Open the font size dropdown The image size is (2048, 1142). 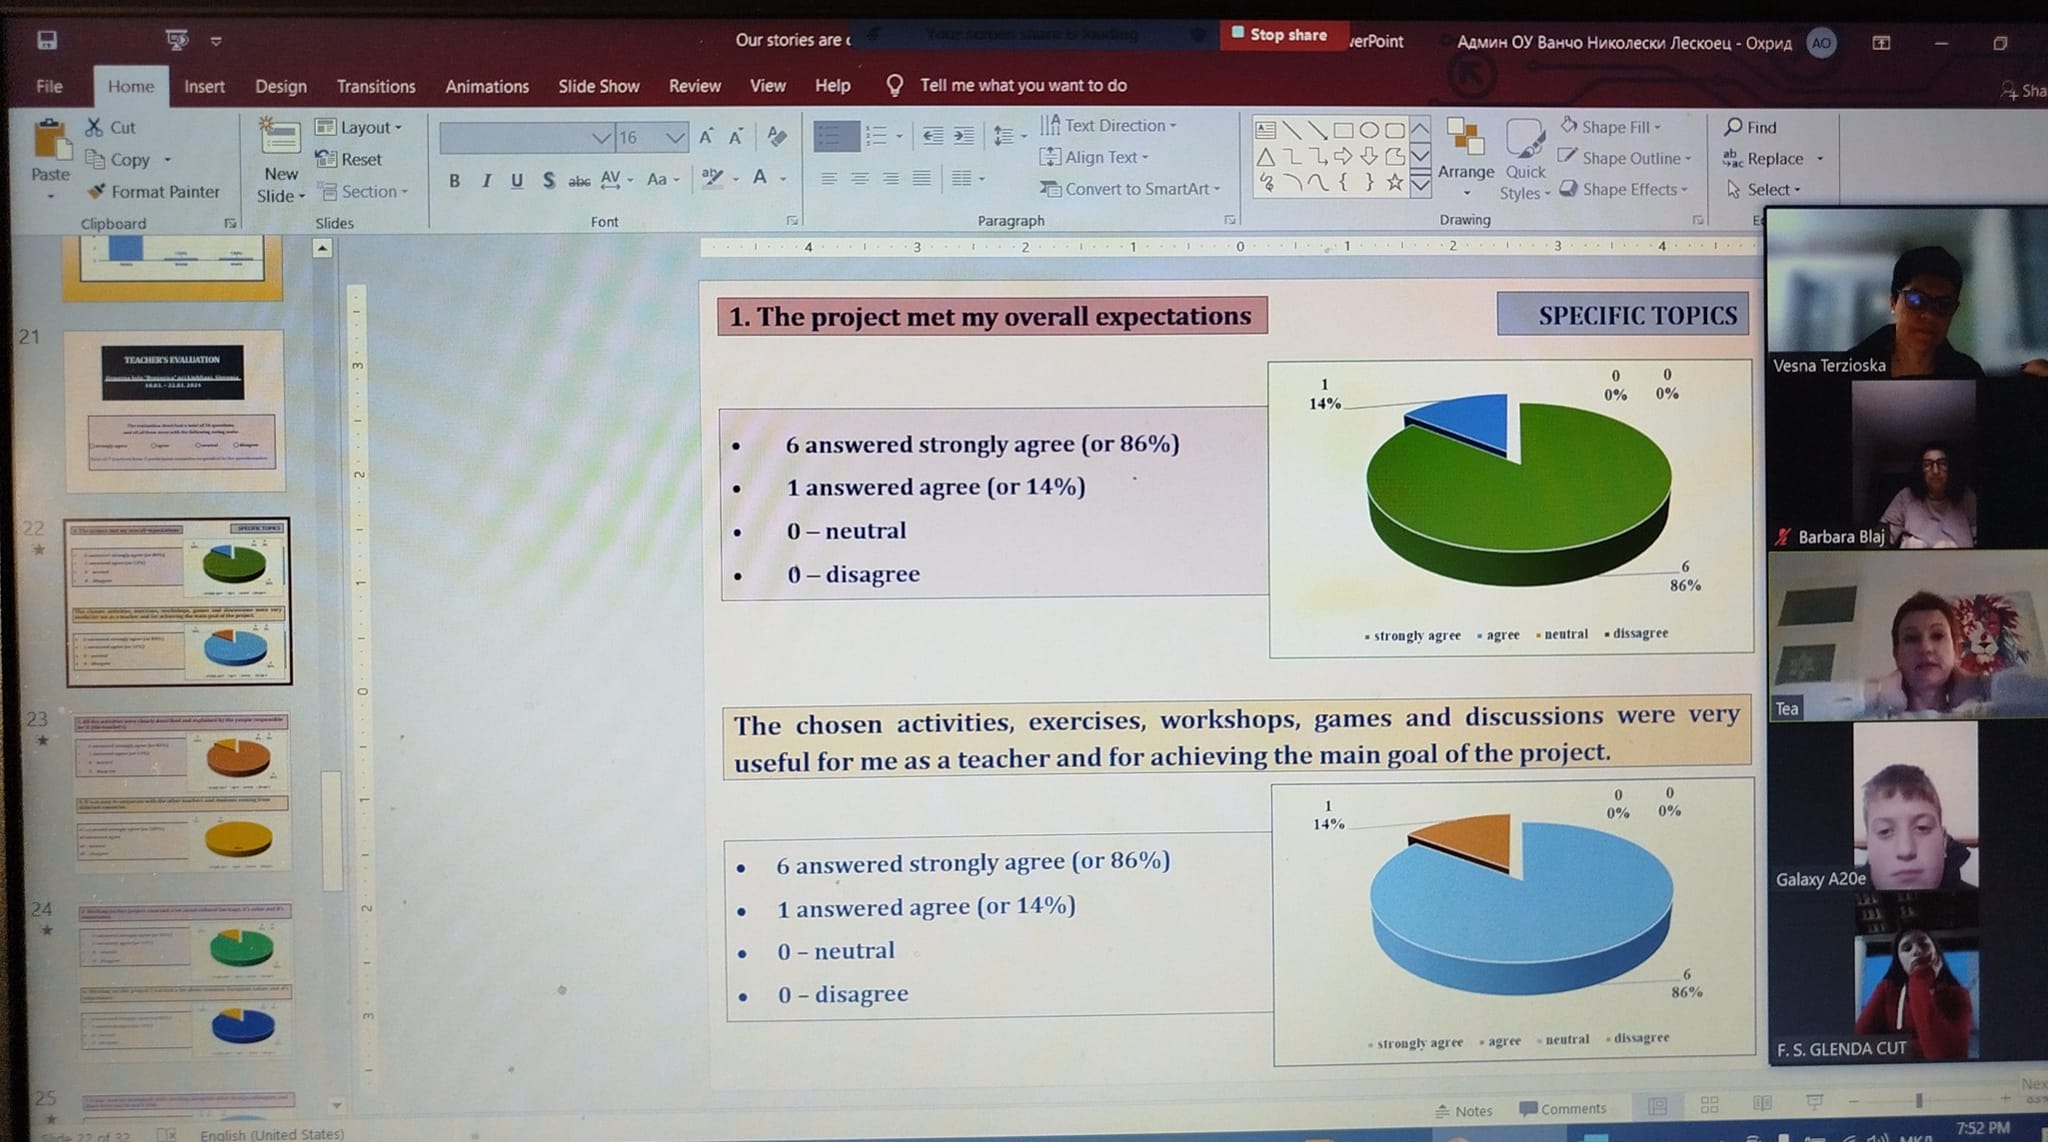[x=675, y=137]
